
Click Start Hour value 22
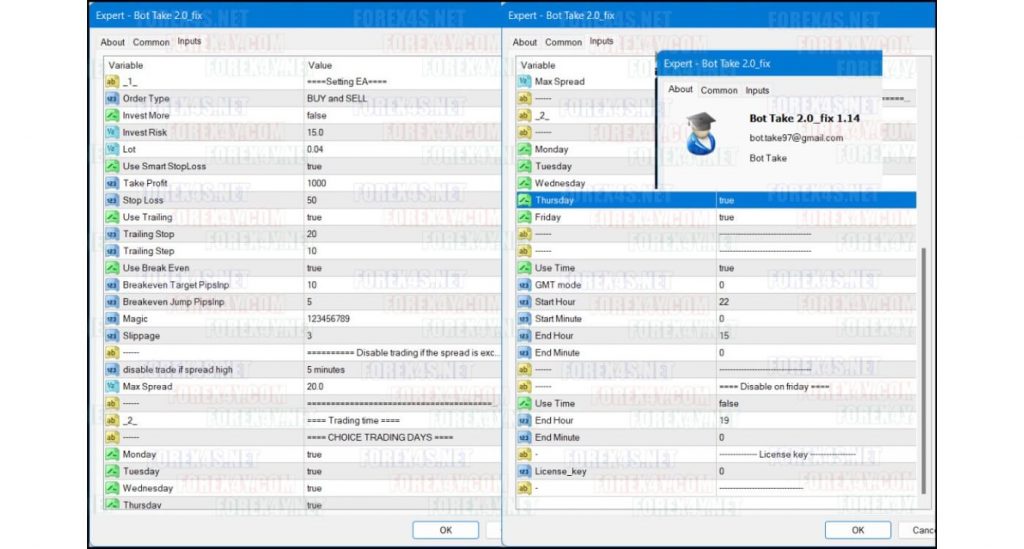[x=724, y=302]
